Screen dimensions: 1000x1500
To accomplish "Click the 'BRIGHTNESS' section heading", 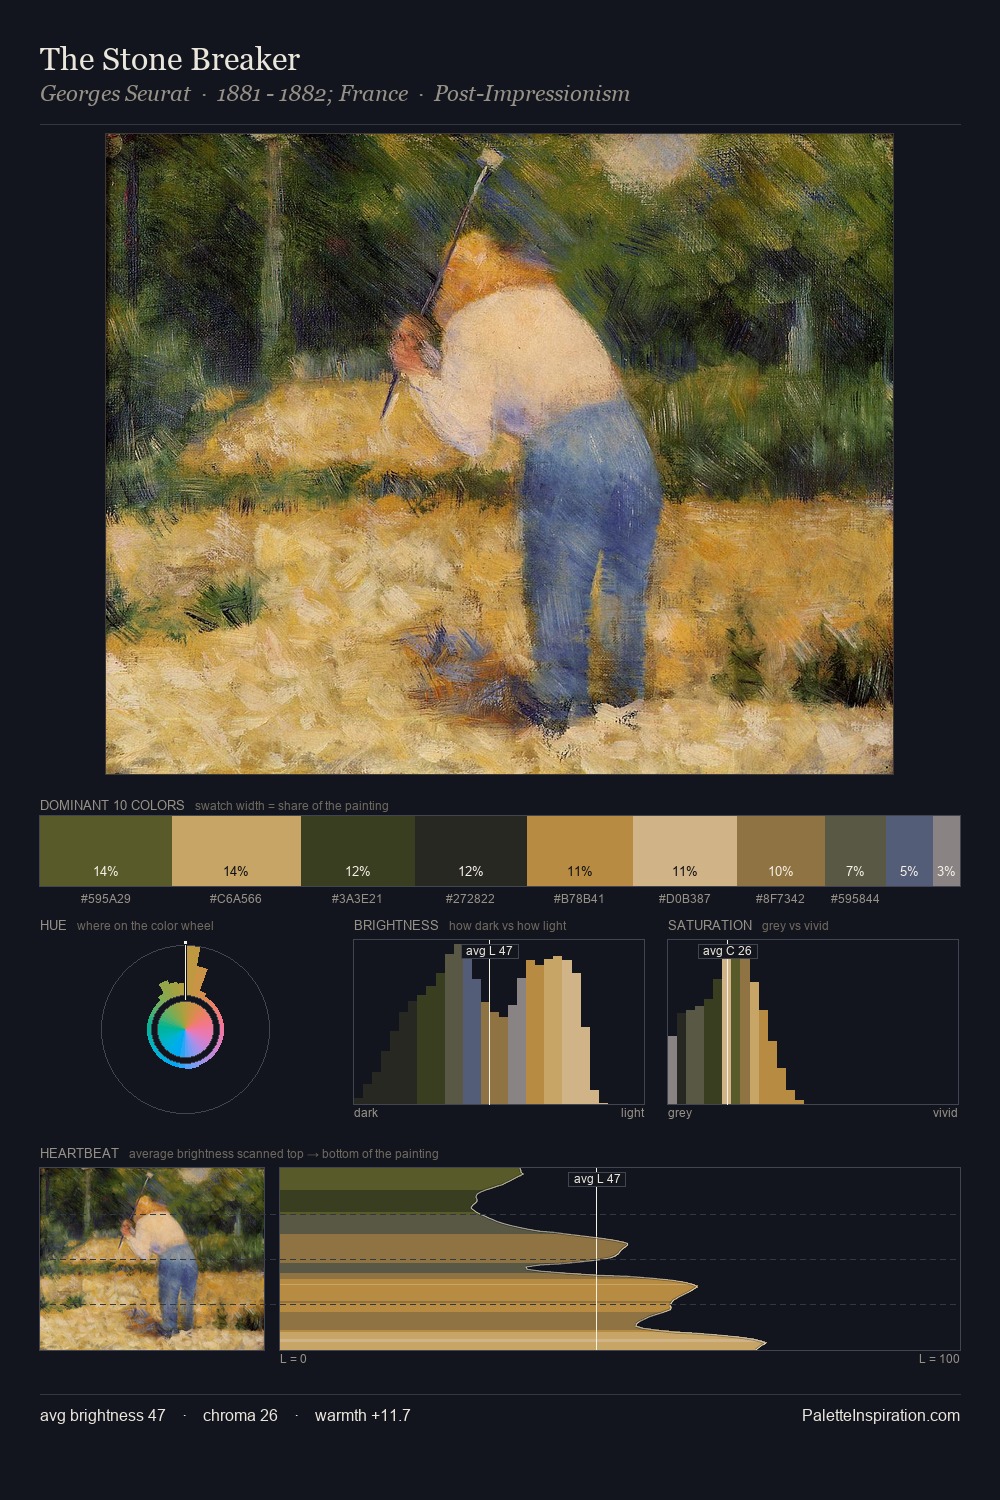I will coord(396,925).
